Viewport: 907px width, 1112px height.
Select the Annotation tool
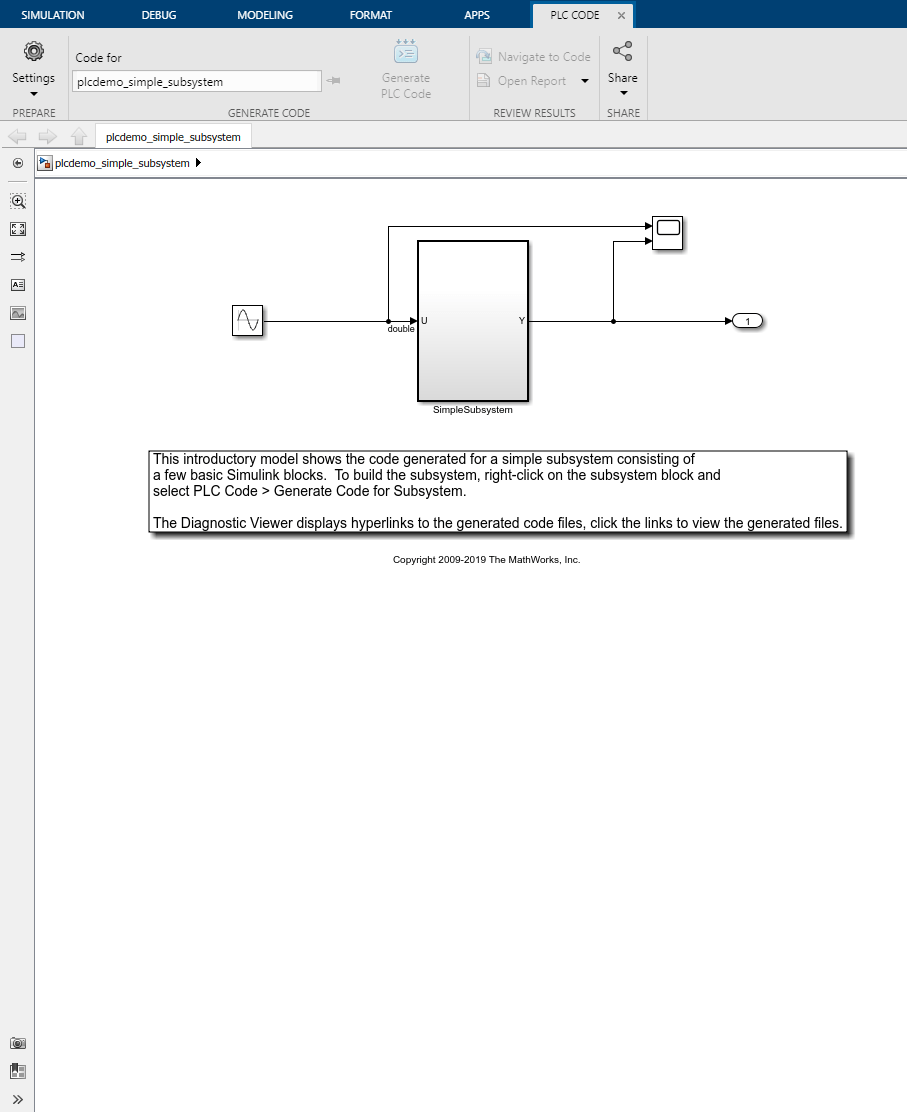(x=17, y=285)
